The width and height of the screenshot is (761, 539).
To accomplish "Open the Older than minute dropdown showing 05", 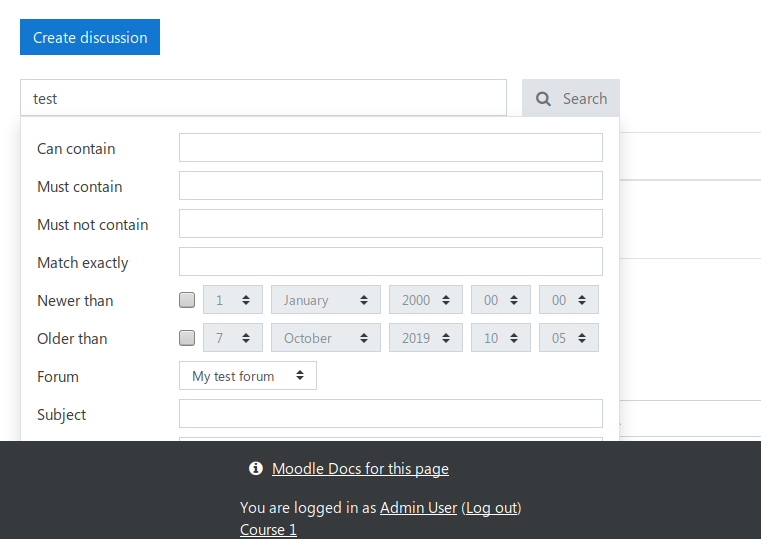I will 569,338.
